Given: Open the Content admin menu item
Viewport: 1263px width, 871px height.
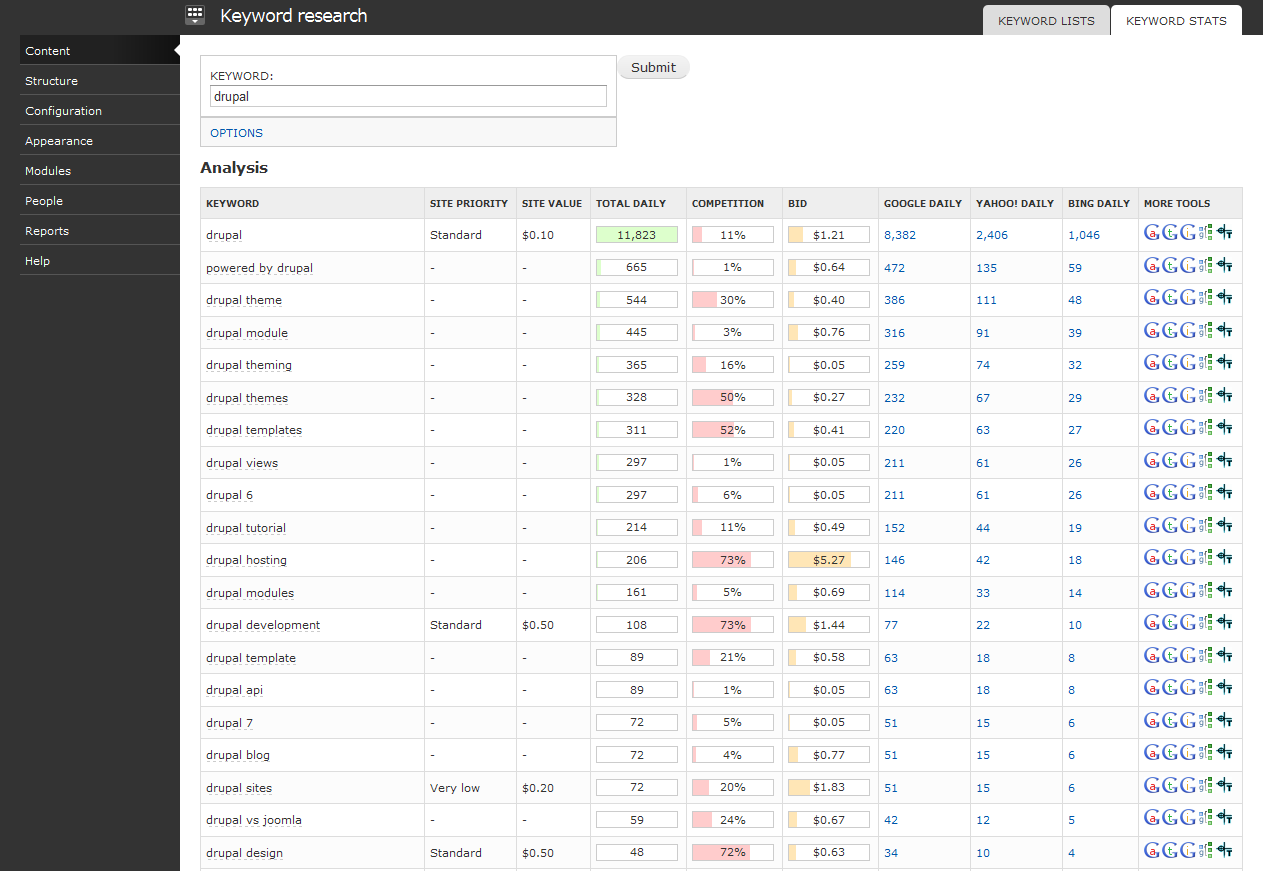Looking at the screenshot, I should [x=100, y=51].
